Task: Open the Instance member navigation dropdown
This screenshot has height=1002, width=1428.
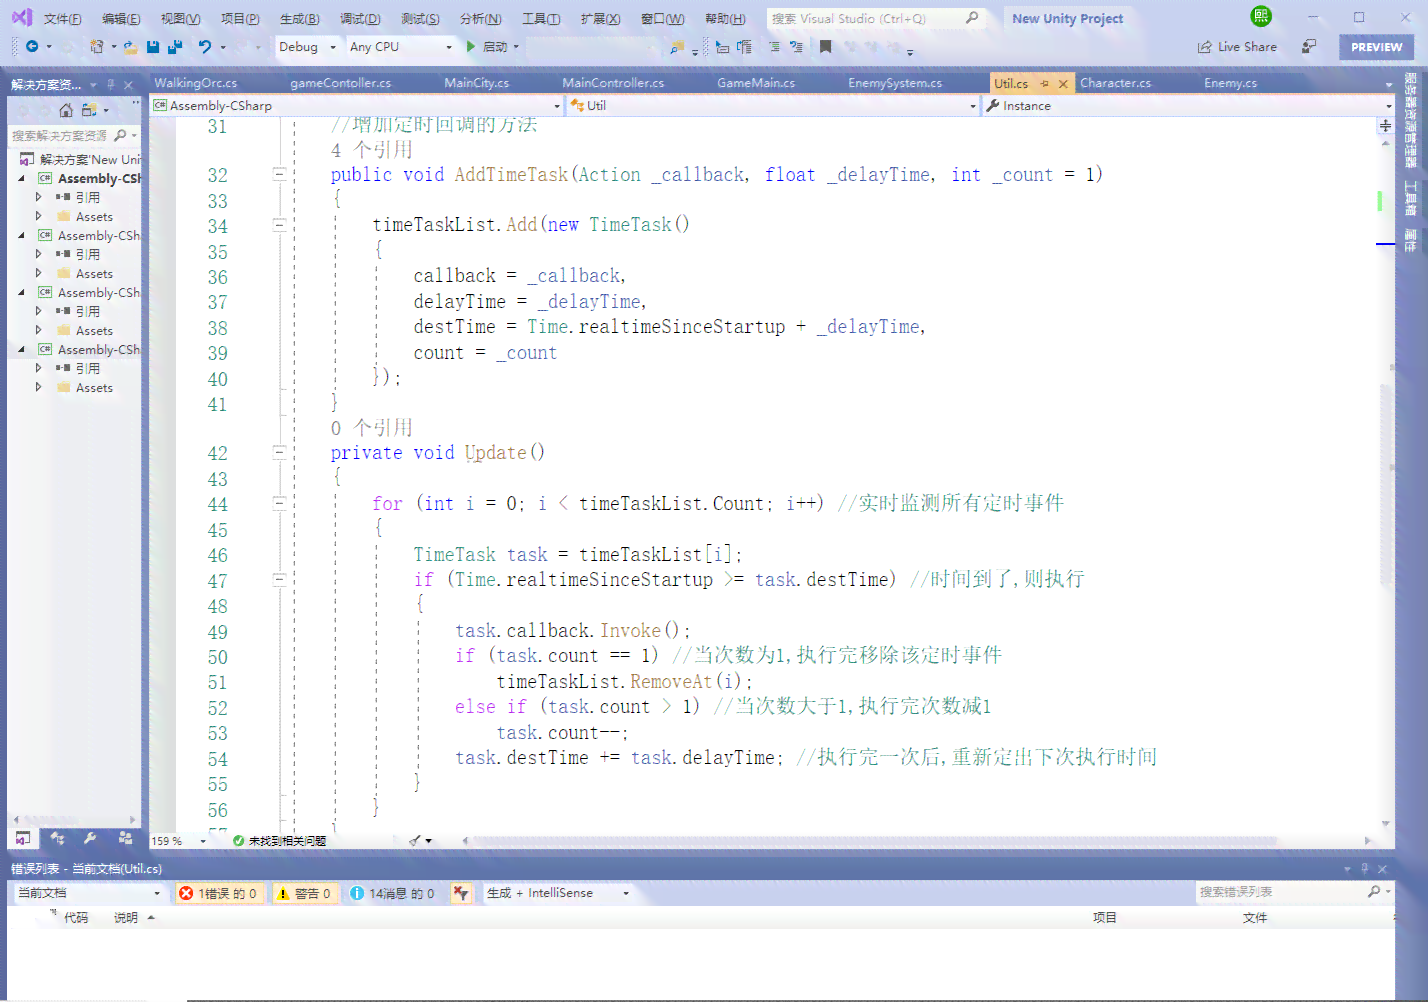Action: (x=1188, y=105)
